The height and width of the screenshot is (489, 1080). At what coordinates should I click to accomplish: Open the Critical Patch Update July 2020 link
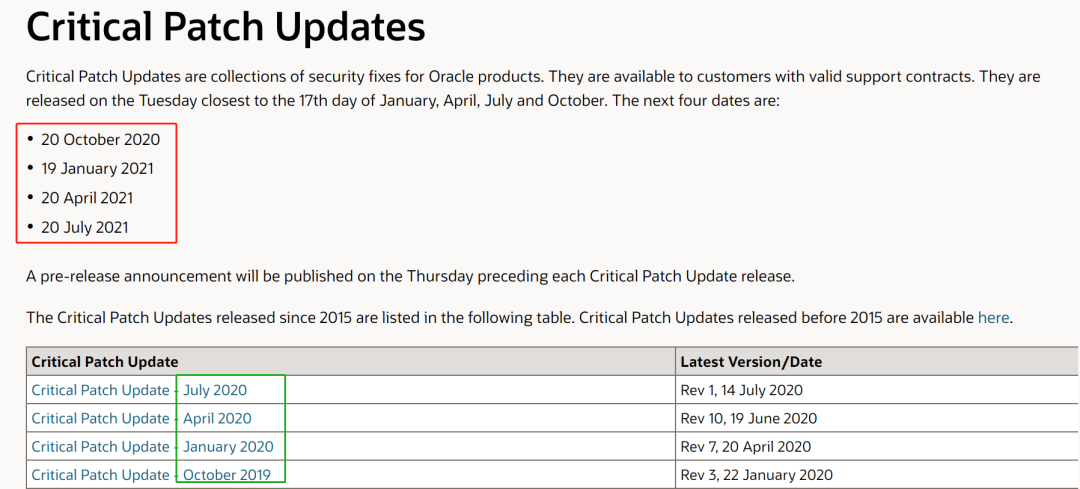139,390
